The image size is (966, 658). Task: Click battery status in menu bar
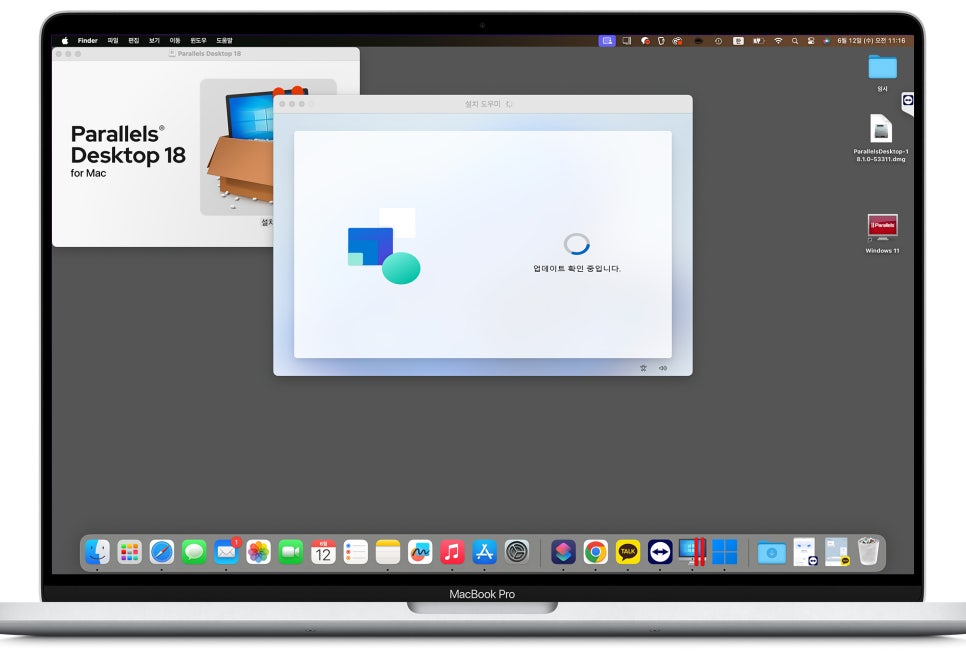(758, 41)
